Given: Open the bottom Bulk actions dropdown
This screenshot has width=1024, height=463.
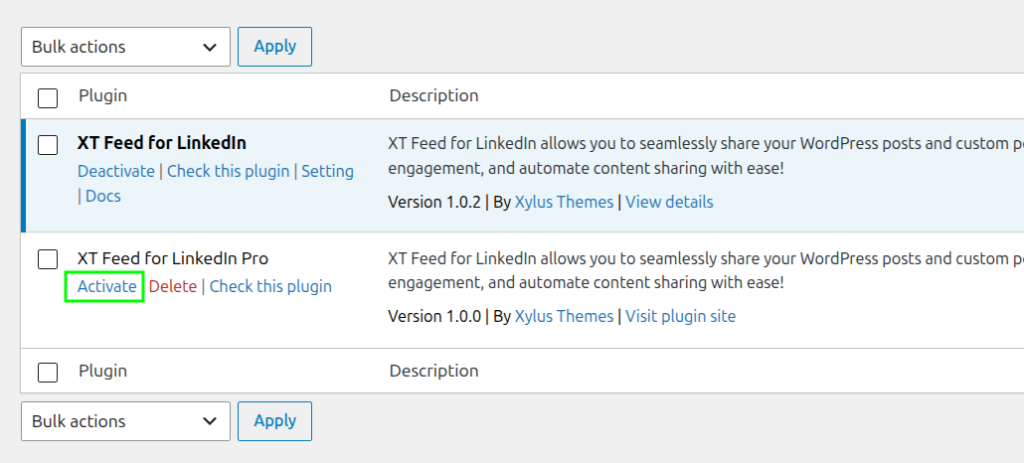Looking at the screenshot, I should [125, 421].
